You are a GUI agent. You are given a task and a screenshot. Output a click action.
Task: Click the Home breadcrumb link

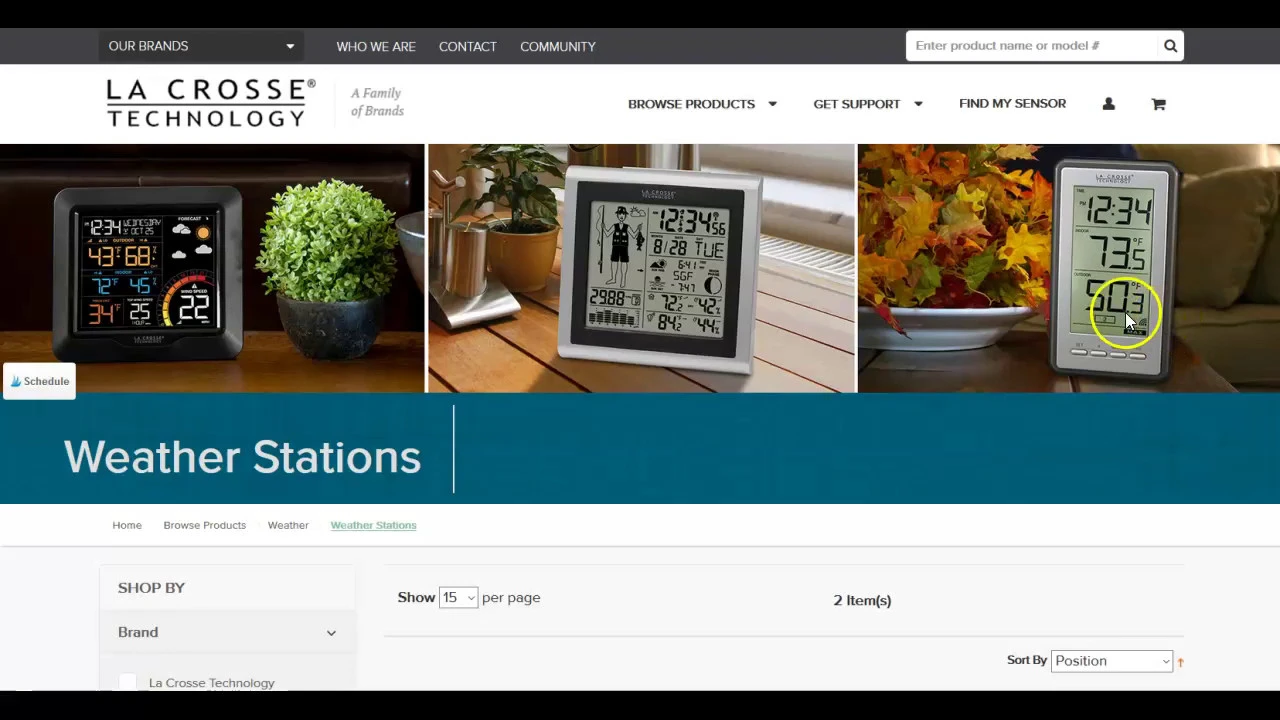pos(127,525)
